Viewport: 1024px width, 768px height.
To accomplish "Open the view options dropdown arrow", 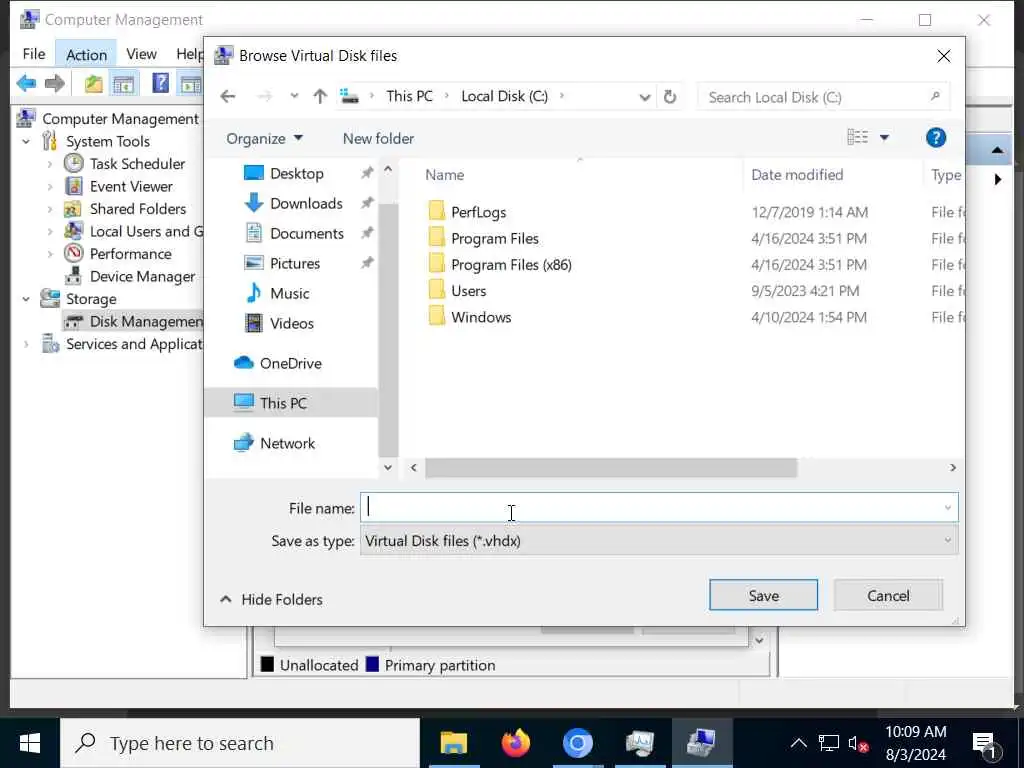I will [x=884, y=137].
